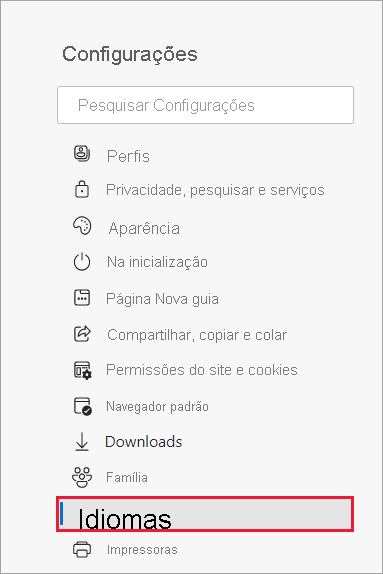Select the highlighted Idiomas item

pyautogui.click(x=205, y=514)
